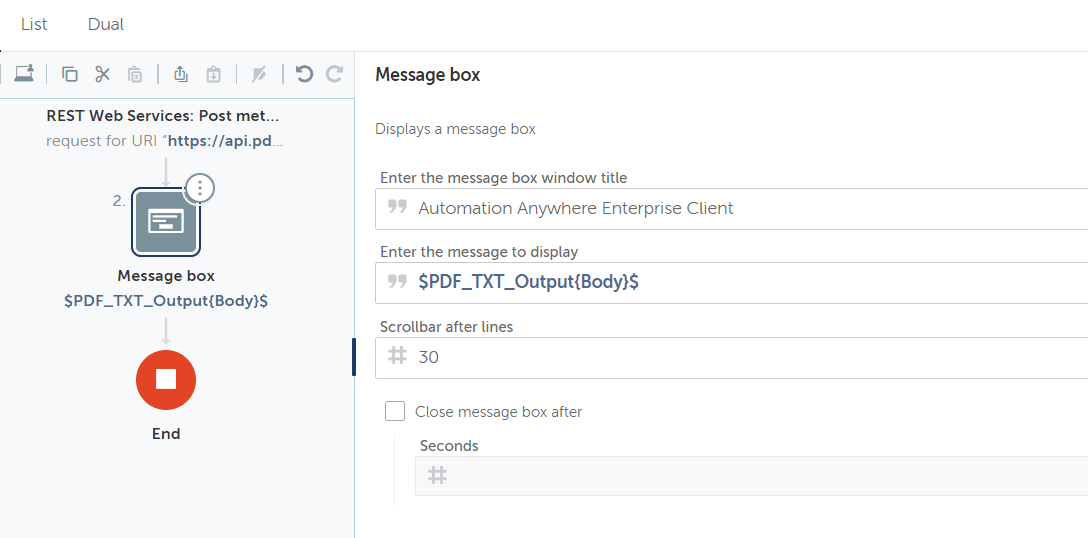The width and height of the screenshot is (1088, 538).
Task: Click the panel collapse handle between panes
Action: coord(354,356)
